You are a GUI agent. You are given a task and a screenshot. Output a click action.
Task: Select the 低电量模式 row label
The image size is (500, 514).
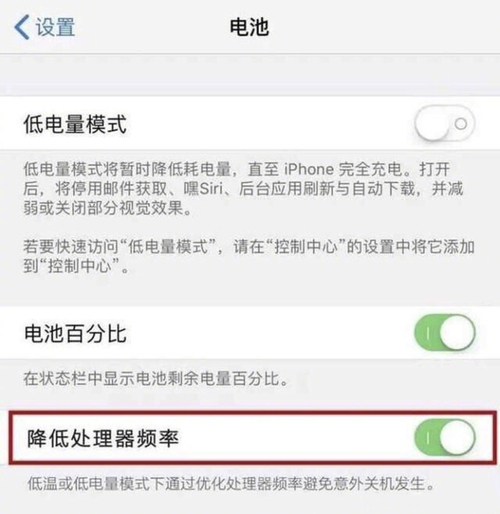click(x=75, y=124)
